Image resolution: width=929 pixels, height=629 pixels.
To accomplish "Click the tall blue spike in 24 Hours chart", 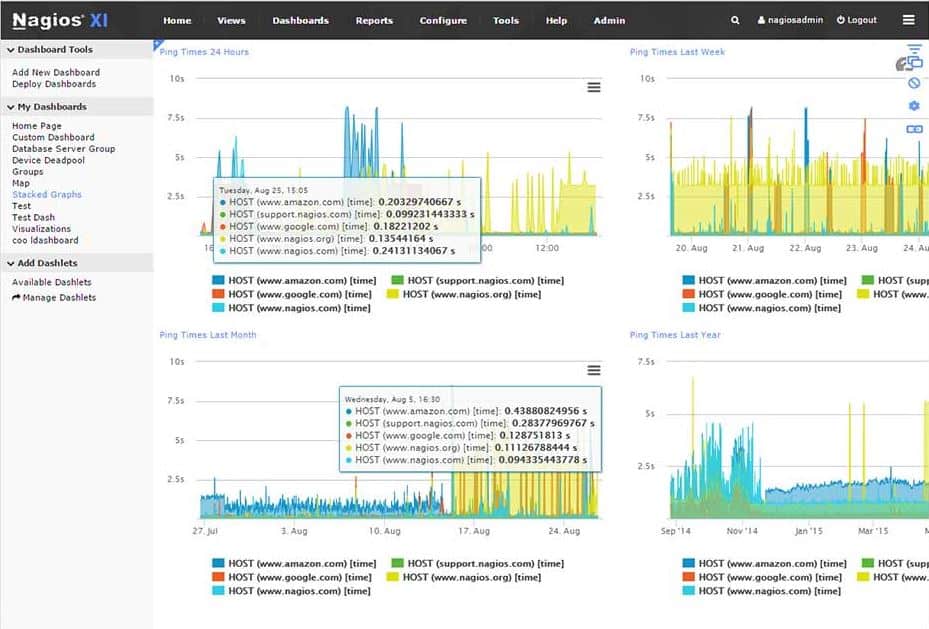I will click(x=347, y=142).
